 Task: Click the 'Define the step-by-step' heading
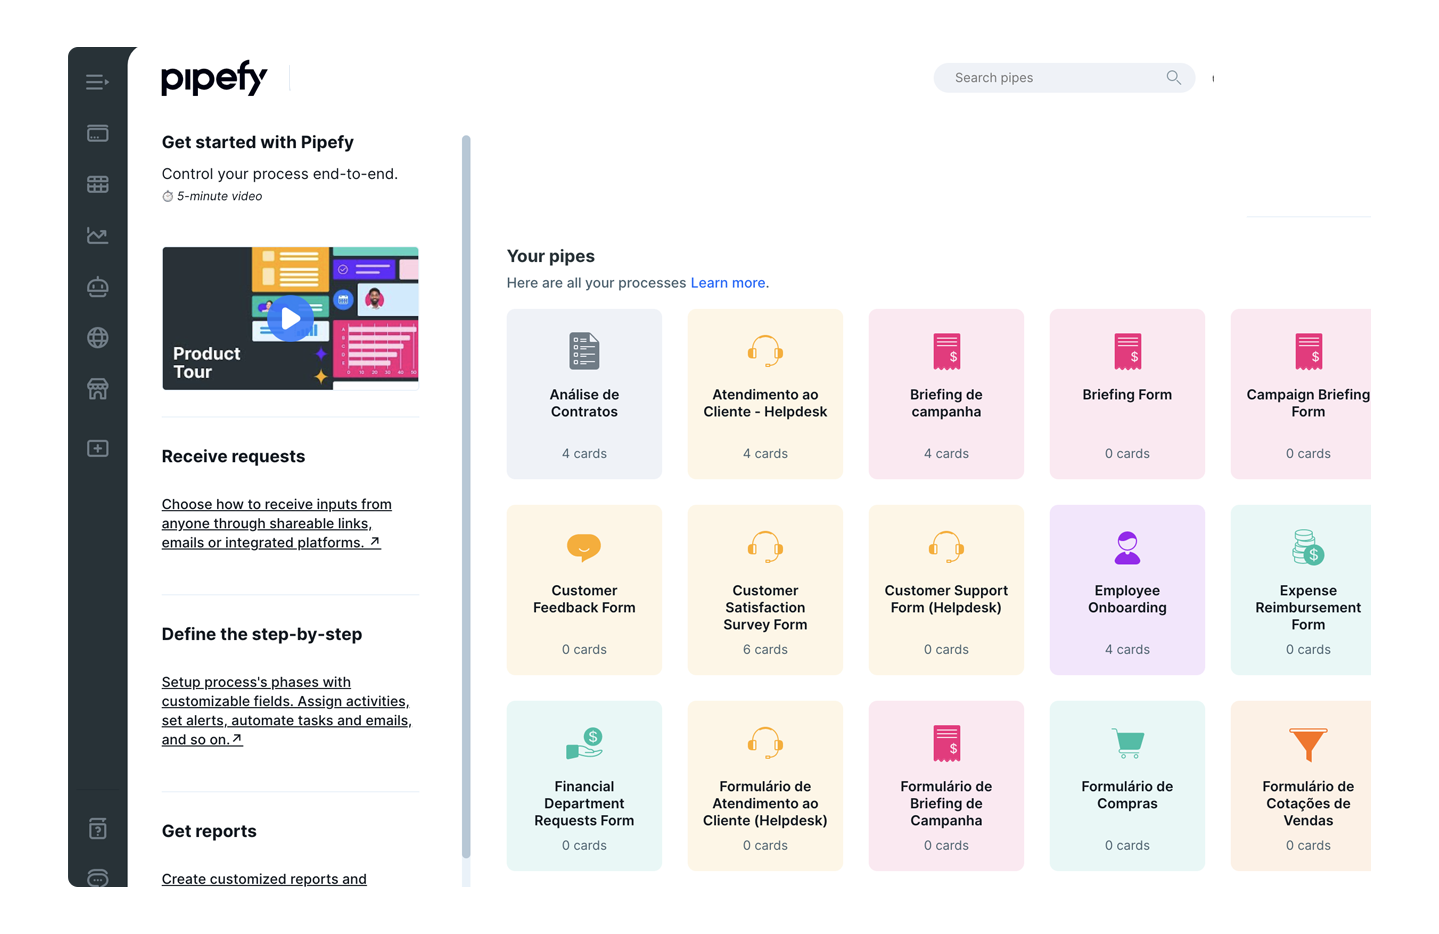(x=262, y=634)
